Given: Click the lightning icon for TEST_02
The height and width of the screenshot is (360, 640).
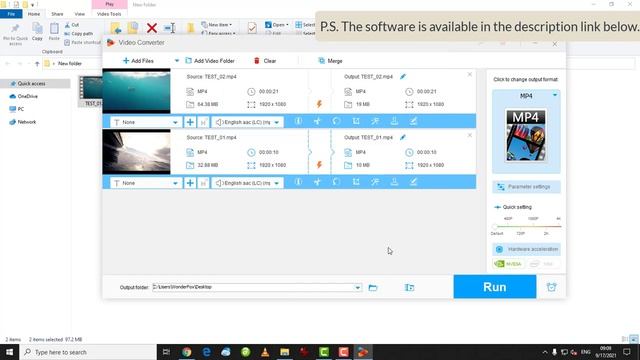Looking at the screenshot, I should (x=319, y=104).
